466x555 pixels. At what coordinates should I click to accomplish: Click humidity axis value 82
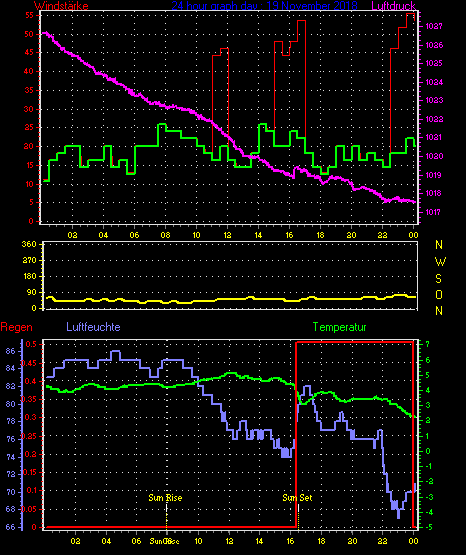[11, 386]
